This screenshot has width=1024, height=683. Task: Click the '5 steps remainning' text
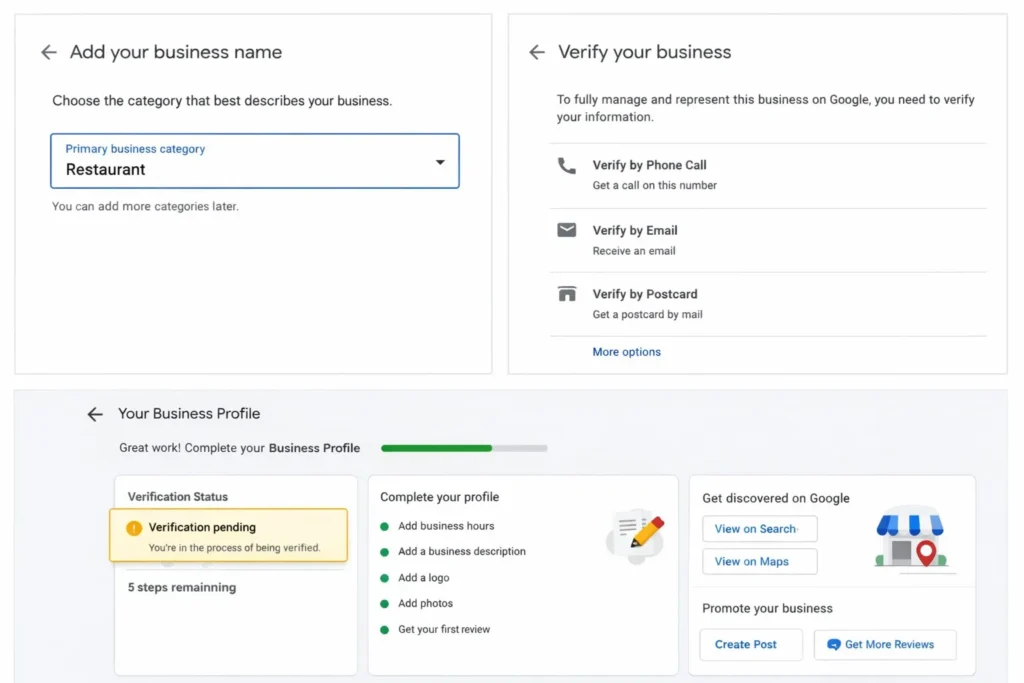pyautogui.click(x=182, y=588)
